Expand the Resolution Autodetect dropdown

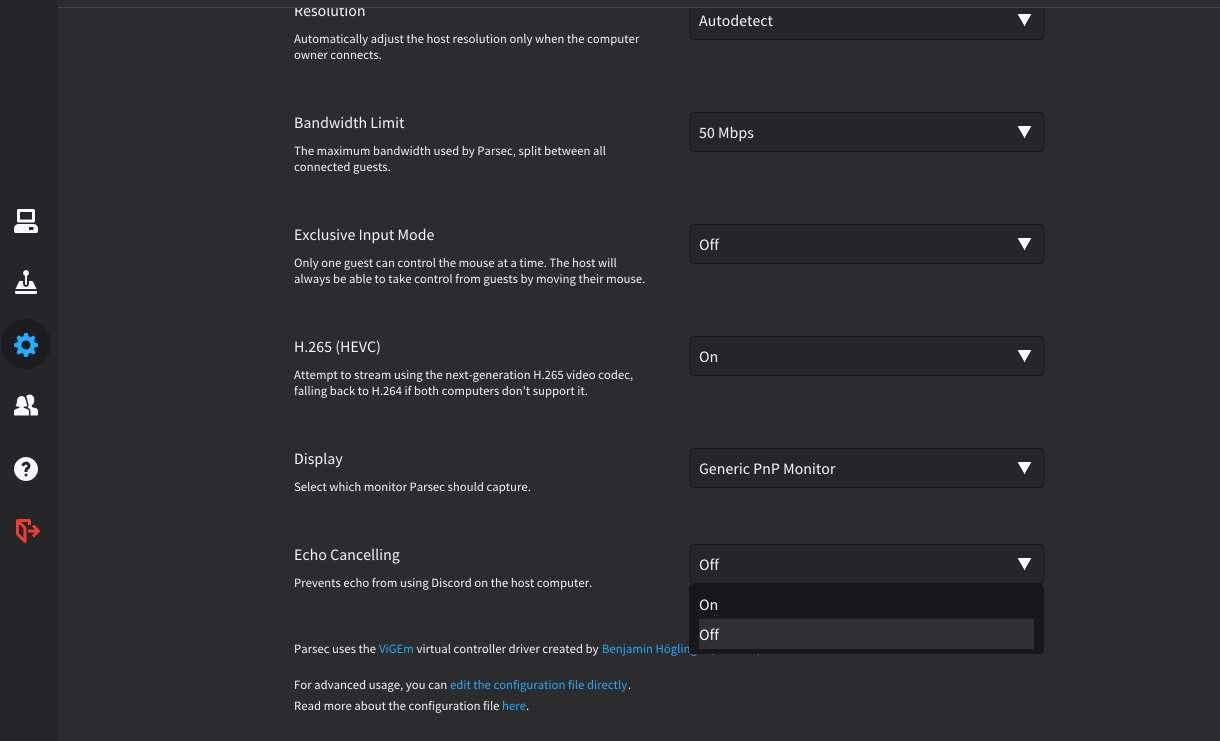click(866, 21)
